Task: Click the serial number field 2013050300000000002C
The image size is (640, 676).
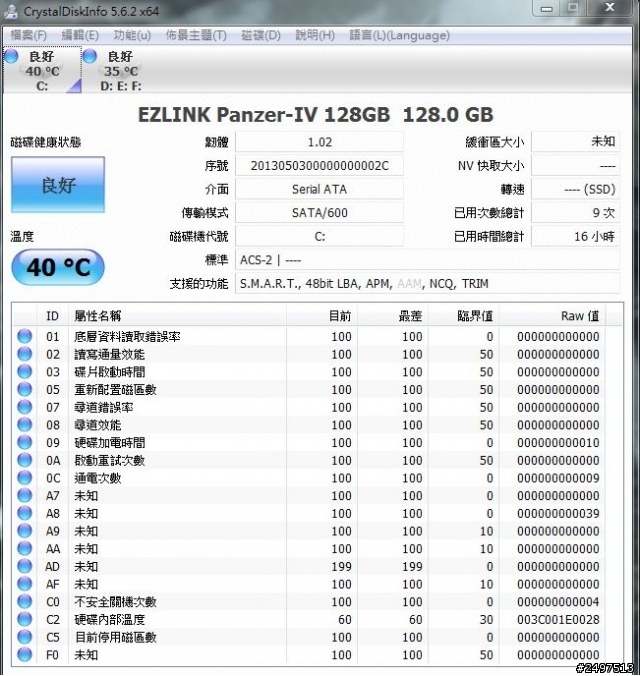Action: click(x=320, y=166)
